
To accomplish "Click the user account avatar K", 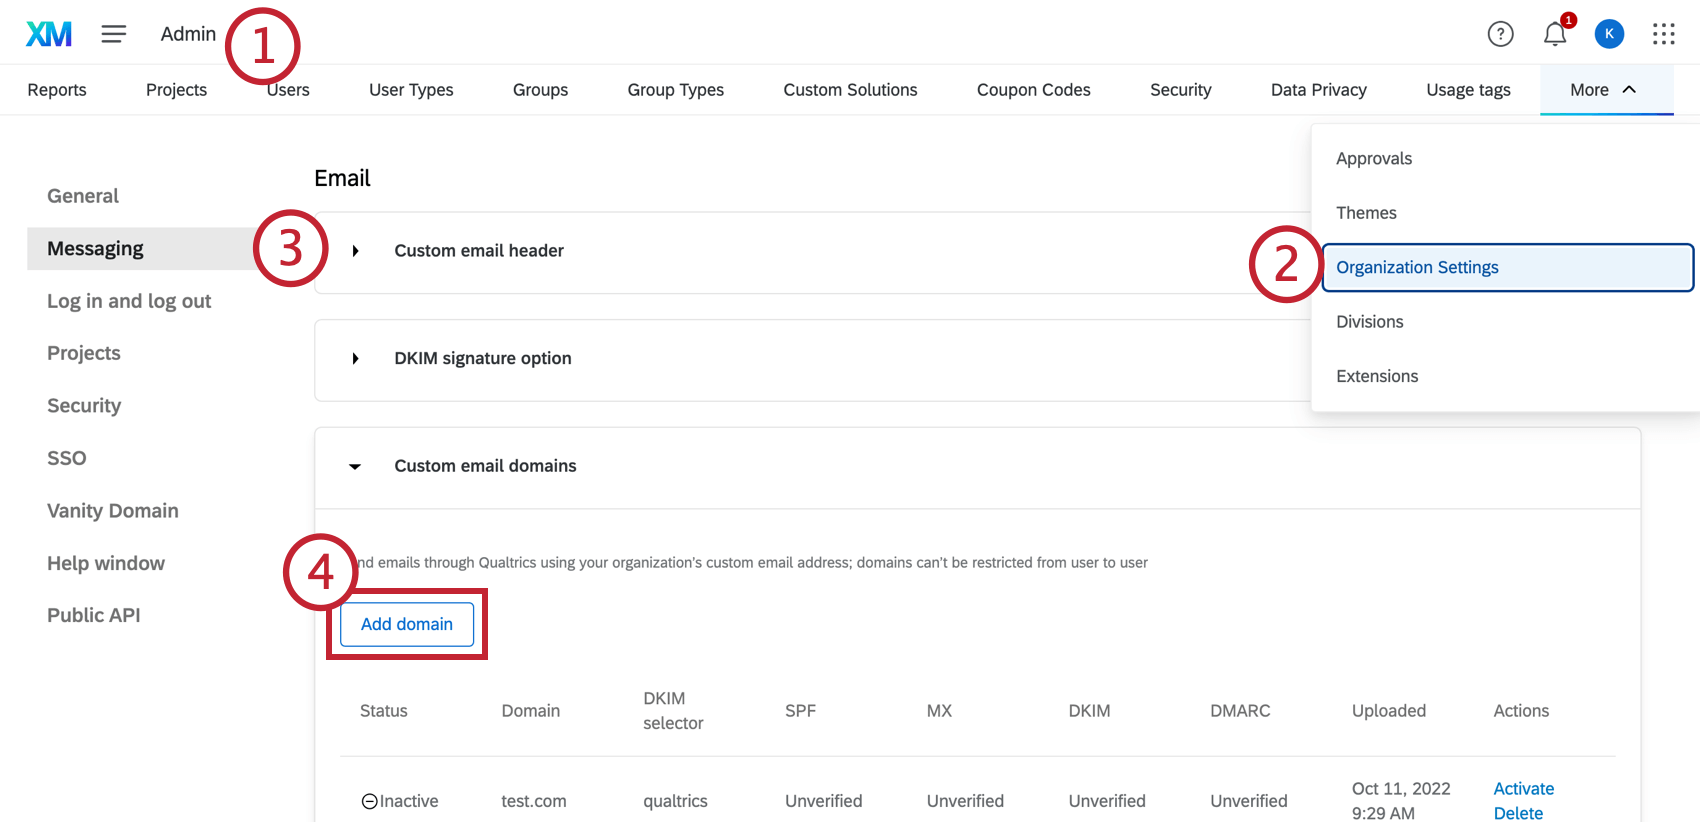I will pos(1609,34).
